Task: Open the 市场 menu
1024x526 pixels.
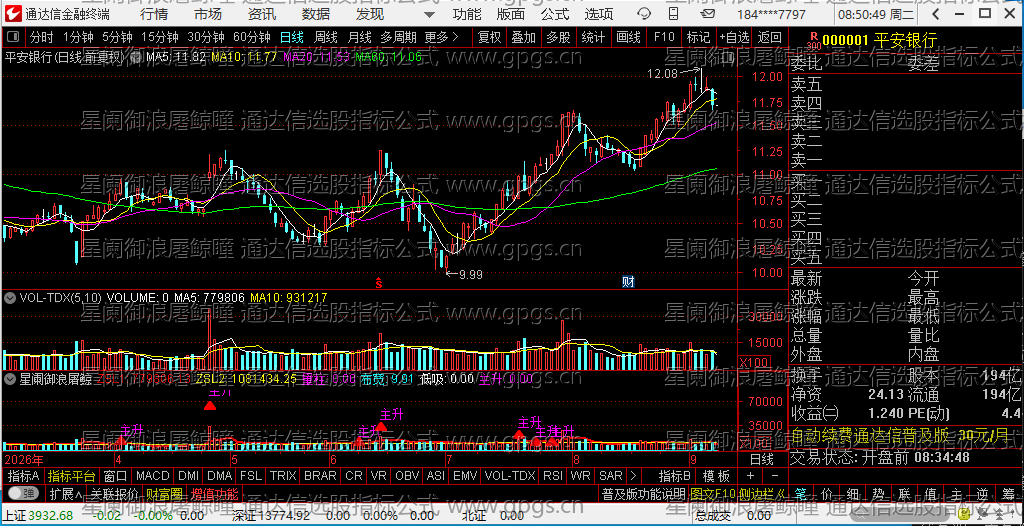Action: (x=208, y=14)
